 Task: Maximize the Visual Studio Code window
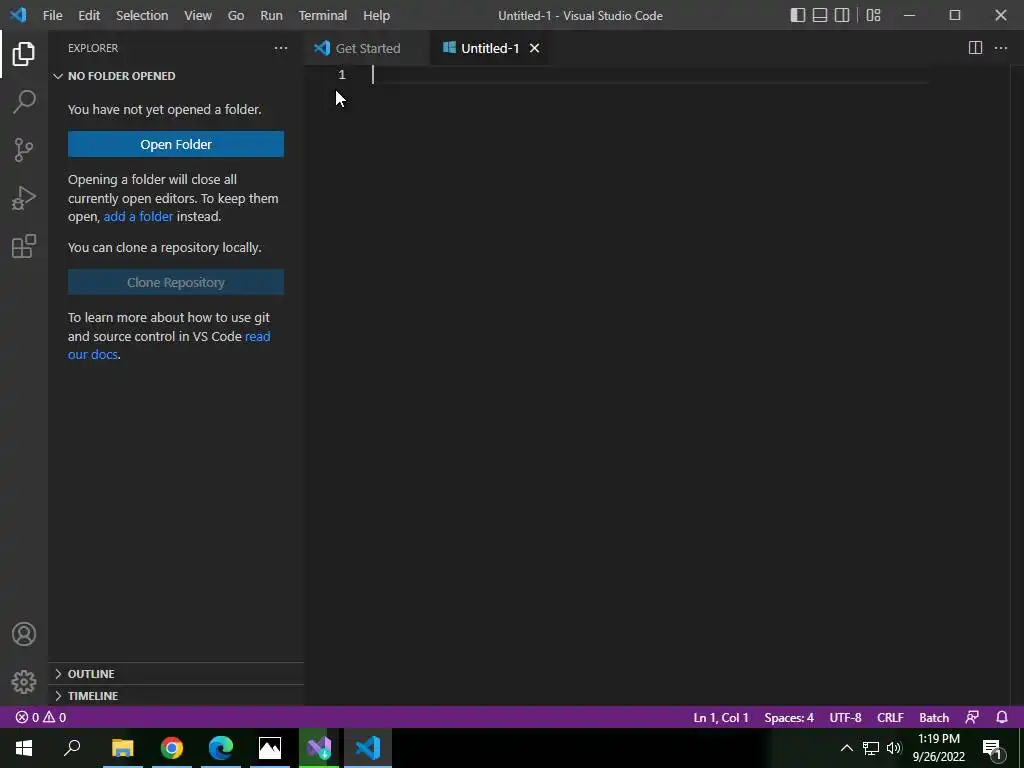tap(955, 15)
